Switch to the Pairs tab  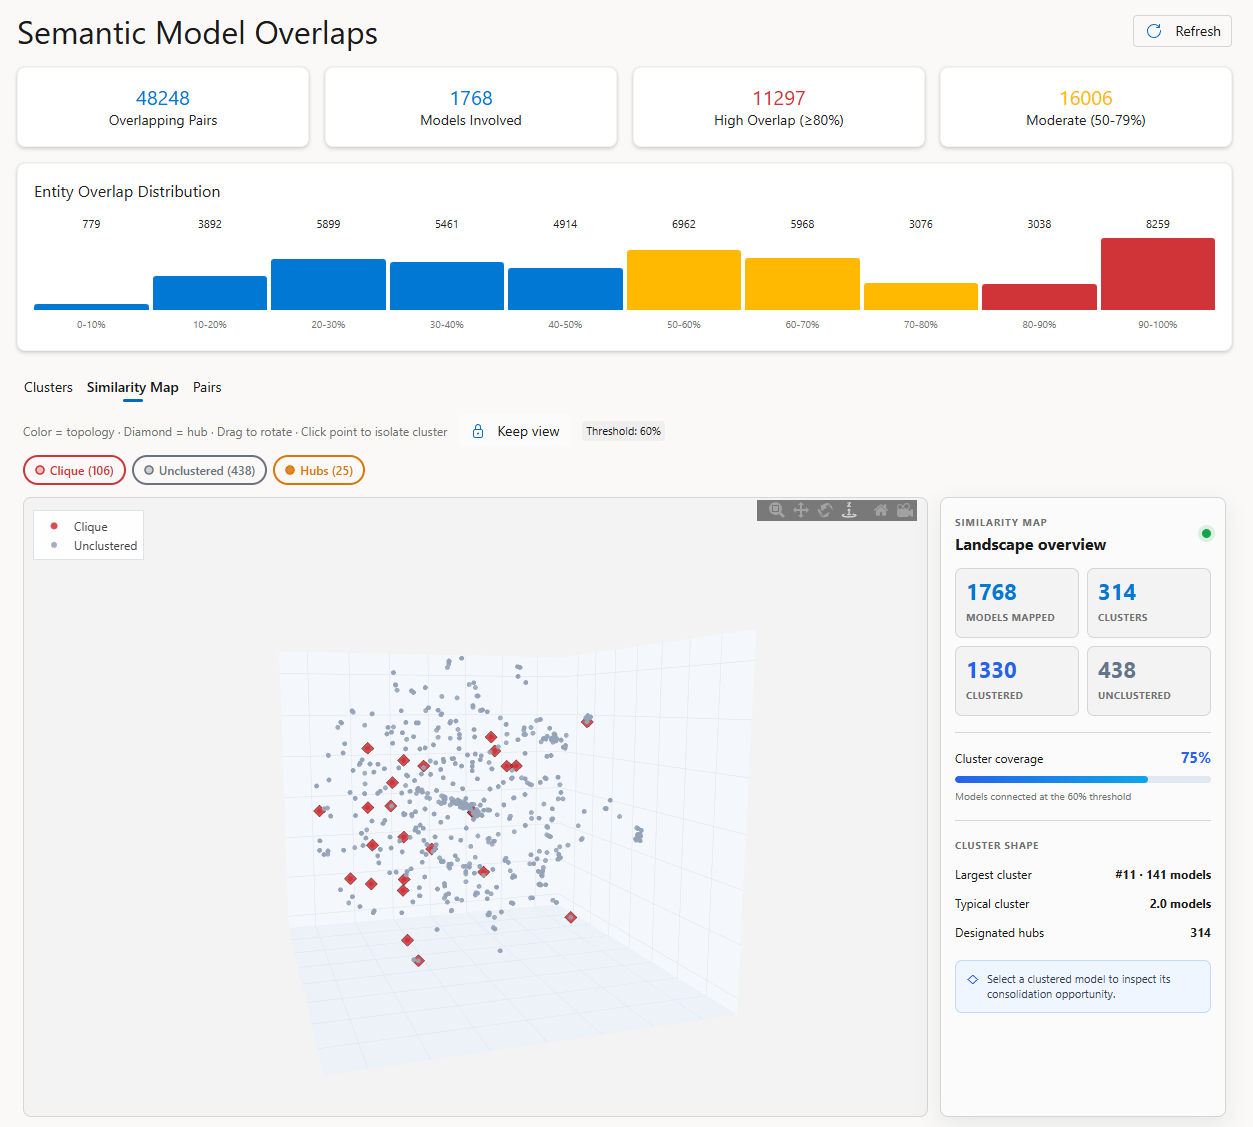(207, 387)
